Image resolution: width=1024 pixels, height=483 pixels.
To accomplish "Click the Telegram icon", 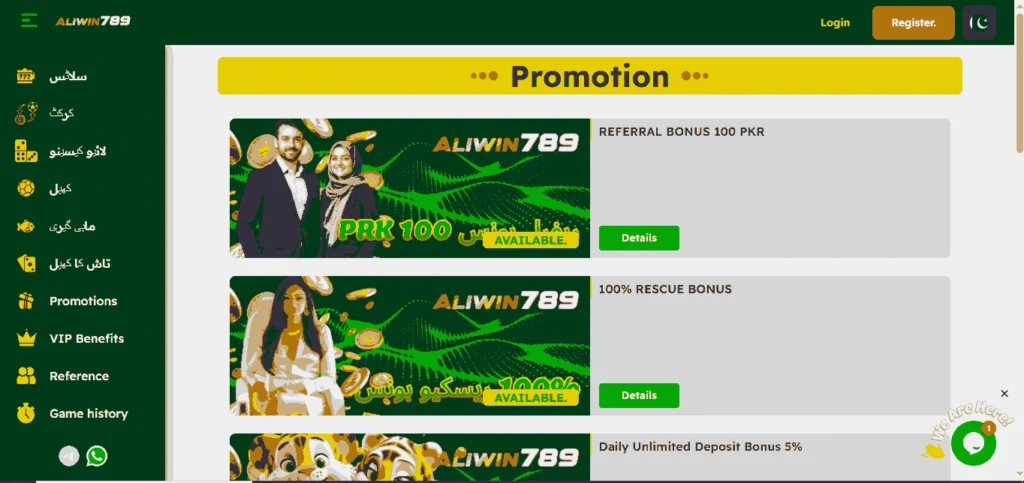I will coord(69,456).
